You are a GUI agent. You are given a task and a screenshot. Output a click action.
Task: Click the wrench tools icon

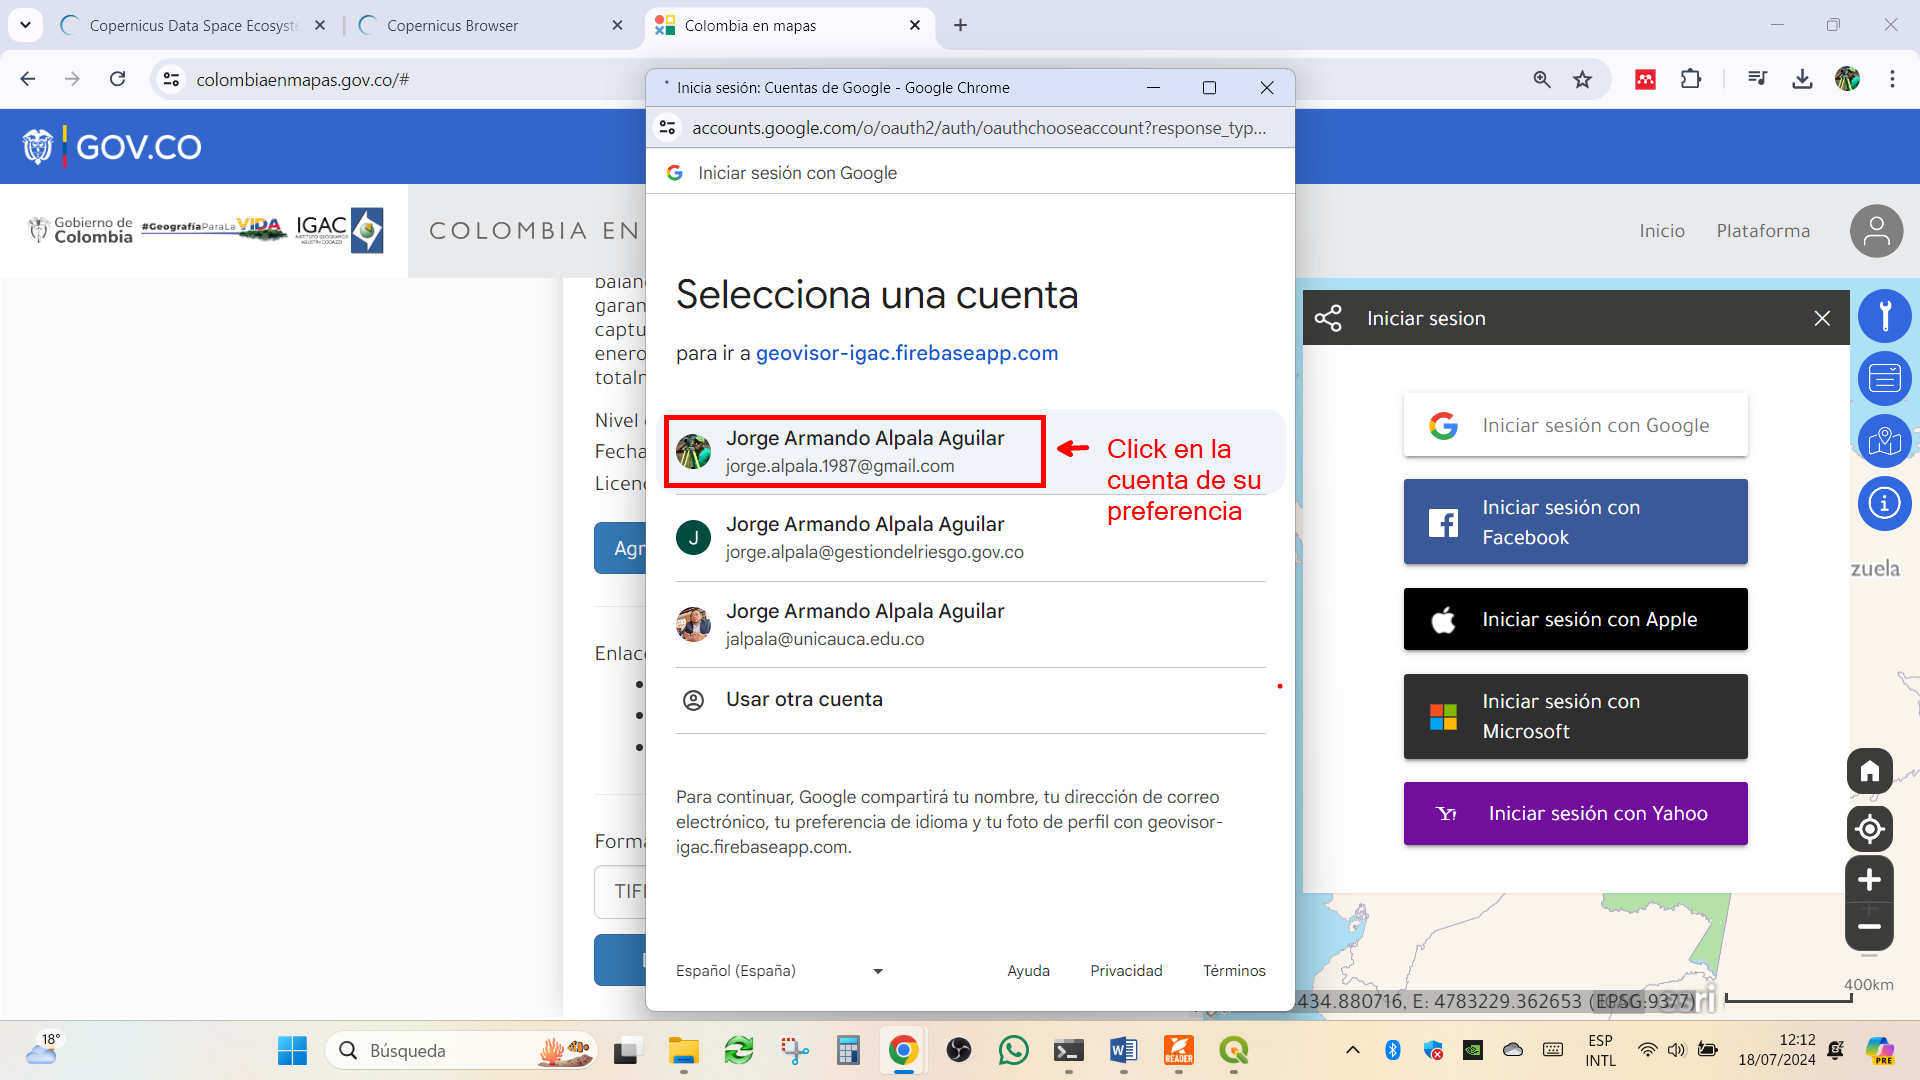[1884, 316]
